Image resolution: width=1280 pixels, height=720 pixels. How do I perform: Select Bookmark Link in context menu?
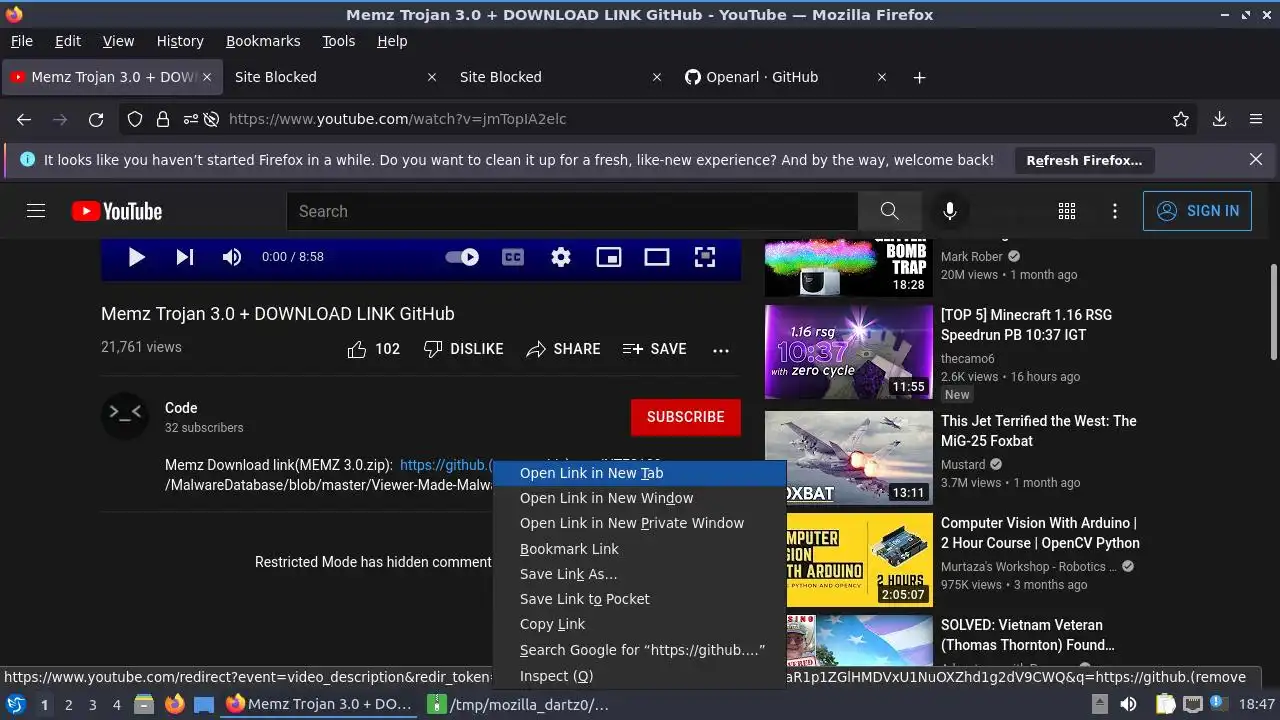(640, 549)
